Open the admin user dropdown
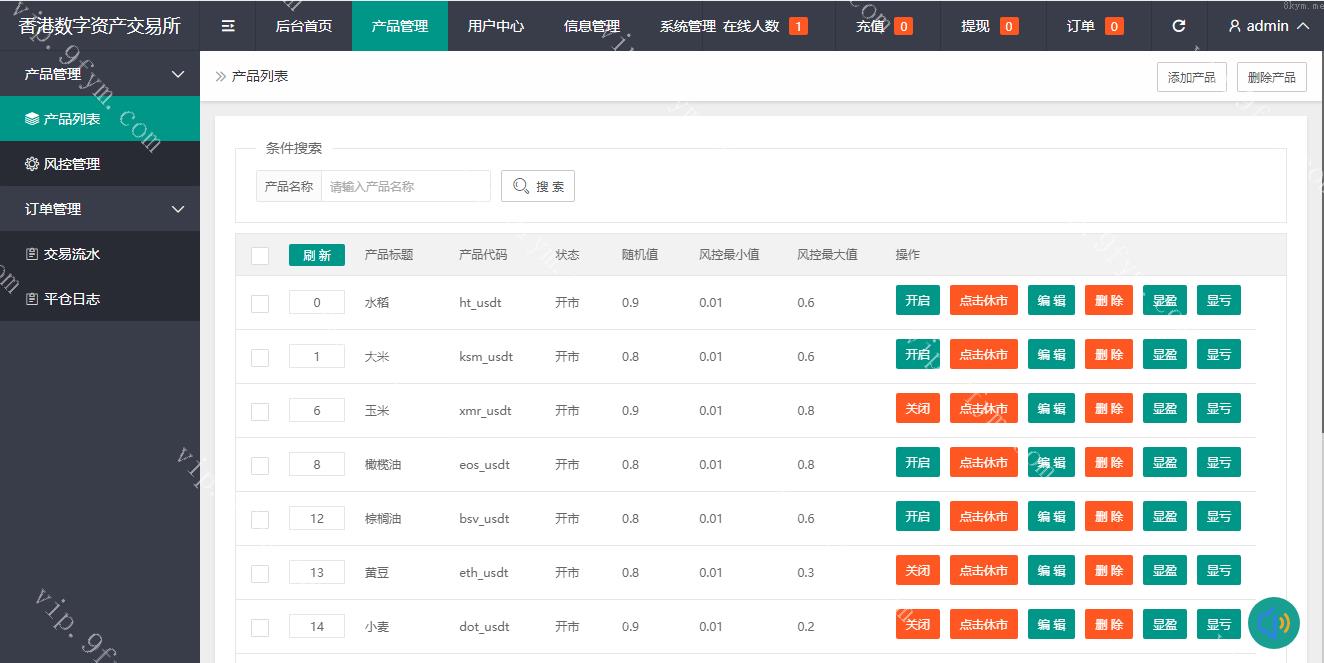 pos(1268,26)
